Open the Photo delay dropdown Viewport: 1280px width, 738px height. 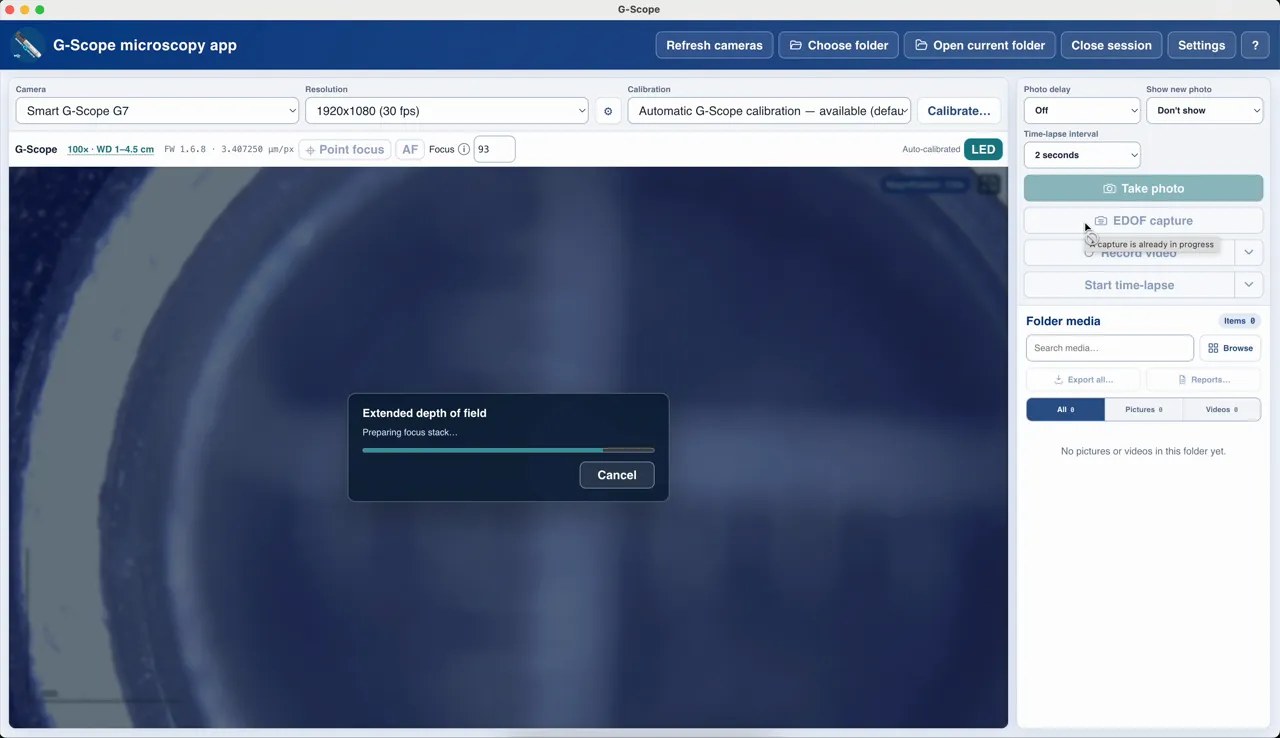(x=1082, y=111)
